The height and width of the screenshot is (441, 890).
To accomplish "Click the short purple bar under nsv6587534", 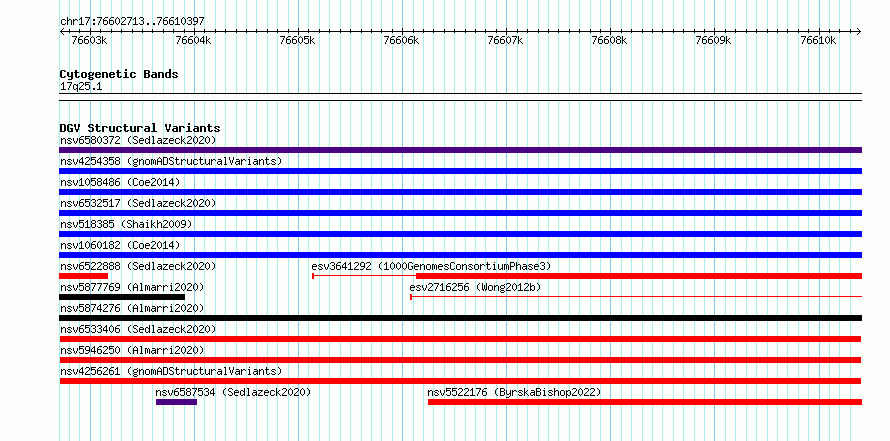I will 177,402.
